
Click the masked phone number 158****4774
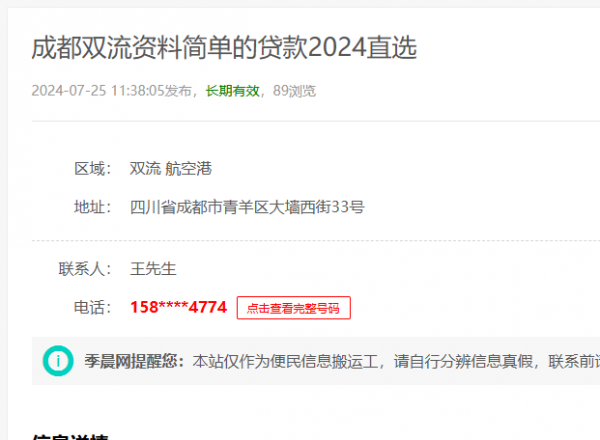click(178, 307)
